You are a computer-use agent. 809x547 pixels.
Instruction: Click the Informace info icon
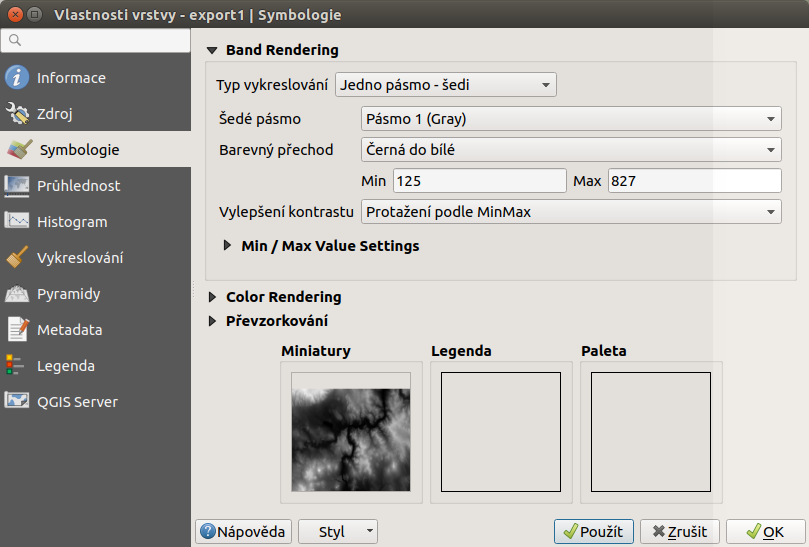(x=17, y=77)
